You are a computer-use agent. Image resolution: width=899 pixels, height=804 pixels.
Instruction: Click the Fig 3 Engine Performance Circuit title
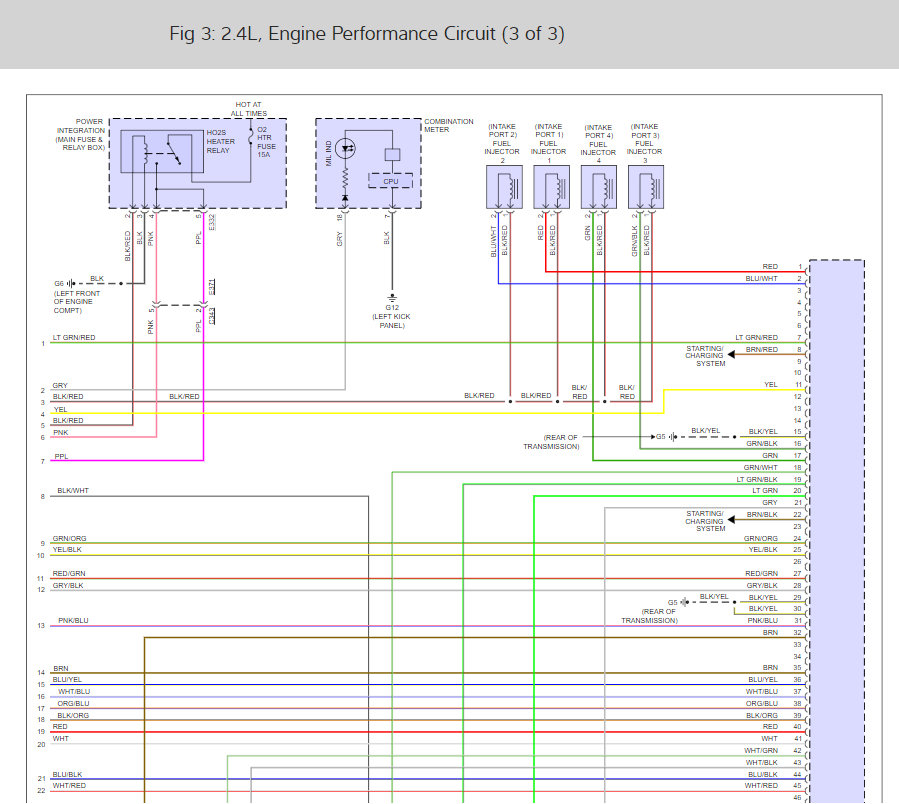[367, 34]
